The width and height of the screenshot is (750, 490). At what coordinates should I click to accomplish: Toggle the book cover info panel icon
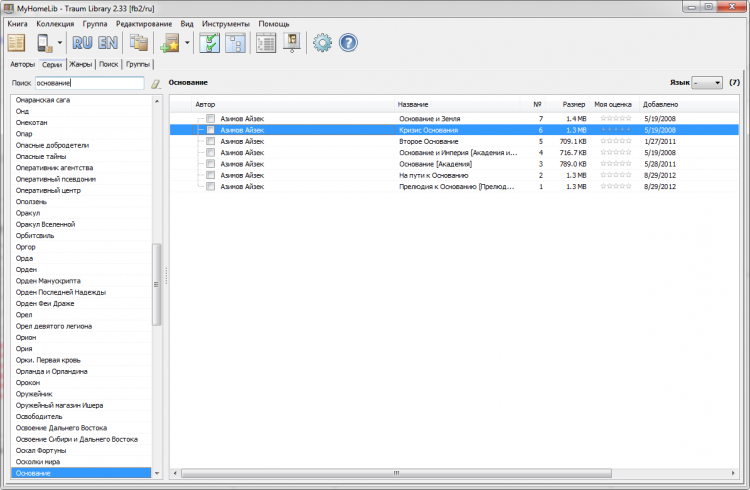[292, 43]
